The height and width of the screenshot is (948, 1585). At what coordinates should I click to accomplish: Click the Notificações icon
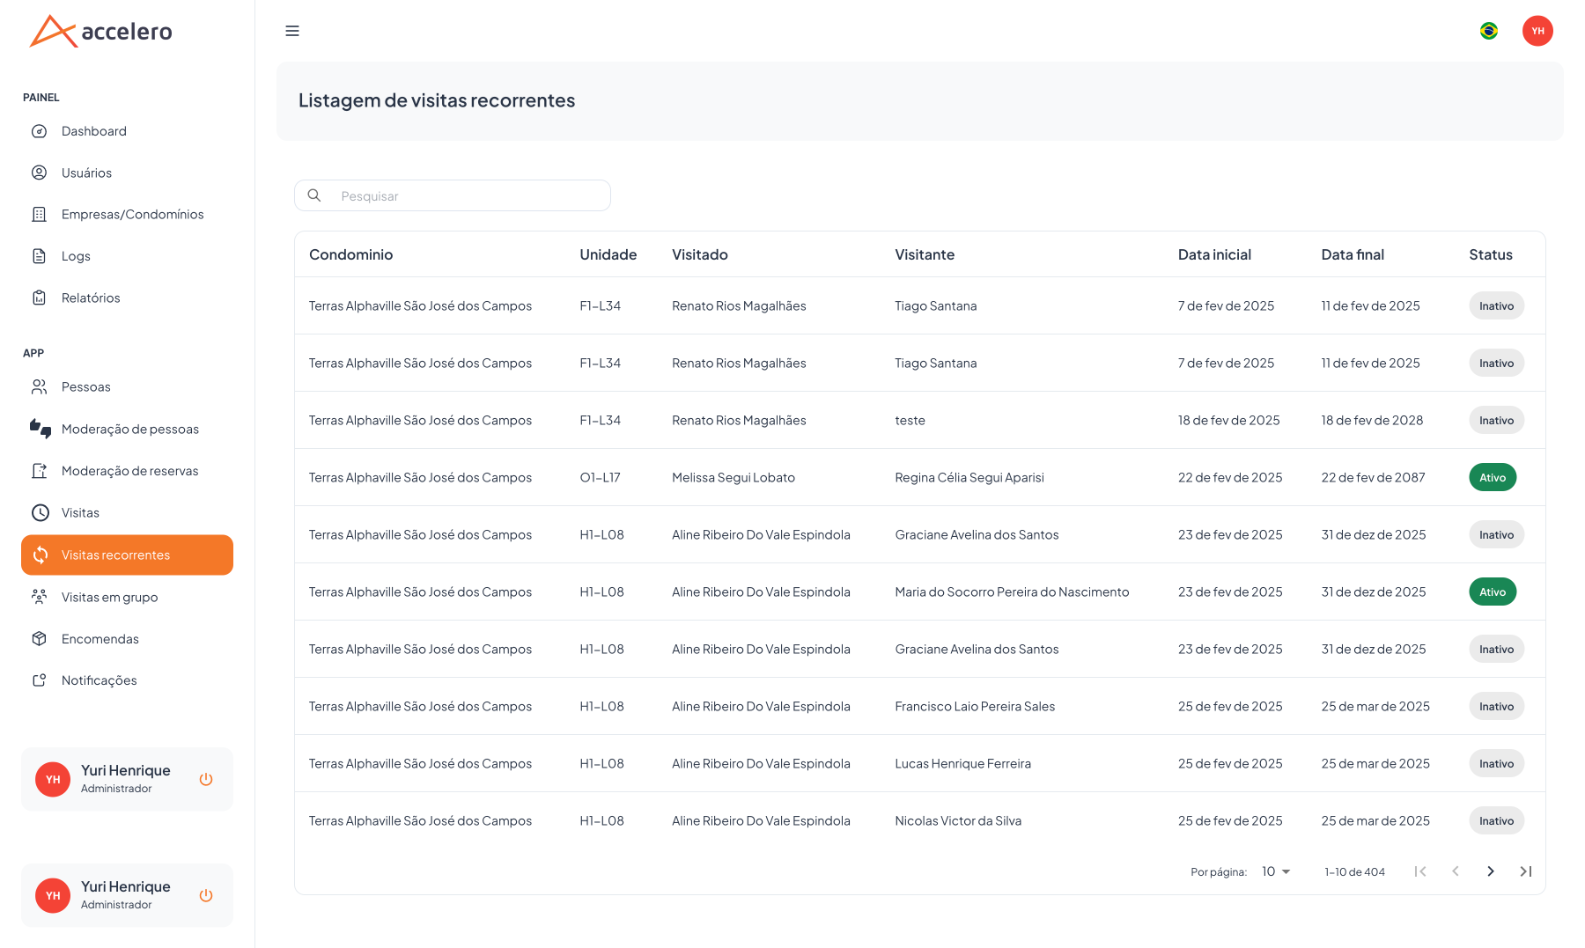(x=39, y=680)
